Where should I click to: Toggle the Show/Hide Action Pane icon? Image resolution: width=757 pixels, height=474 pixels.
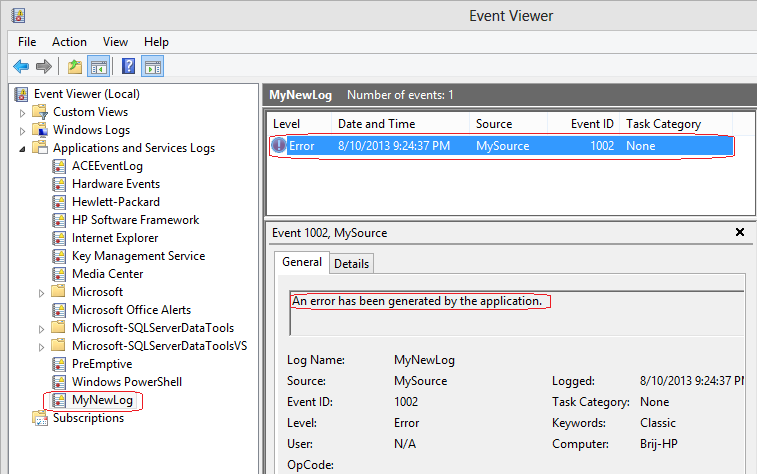point(153,66)
